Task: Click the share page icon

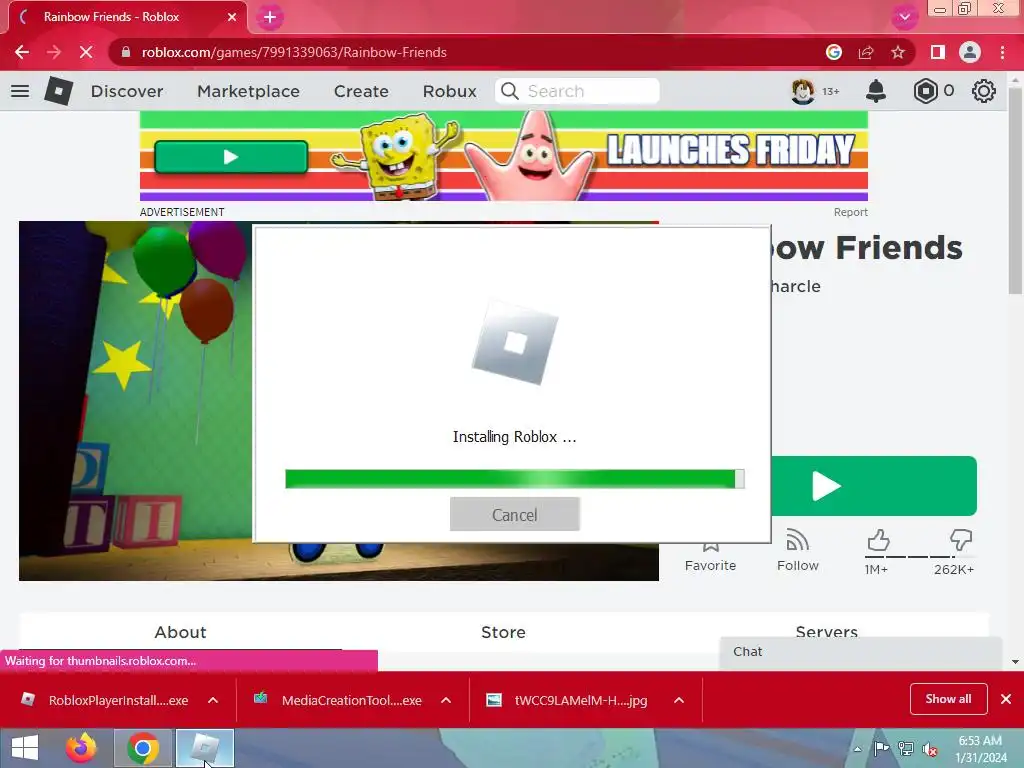Action: click(866, 52)
